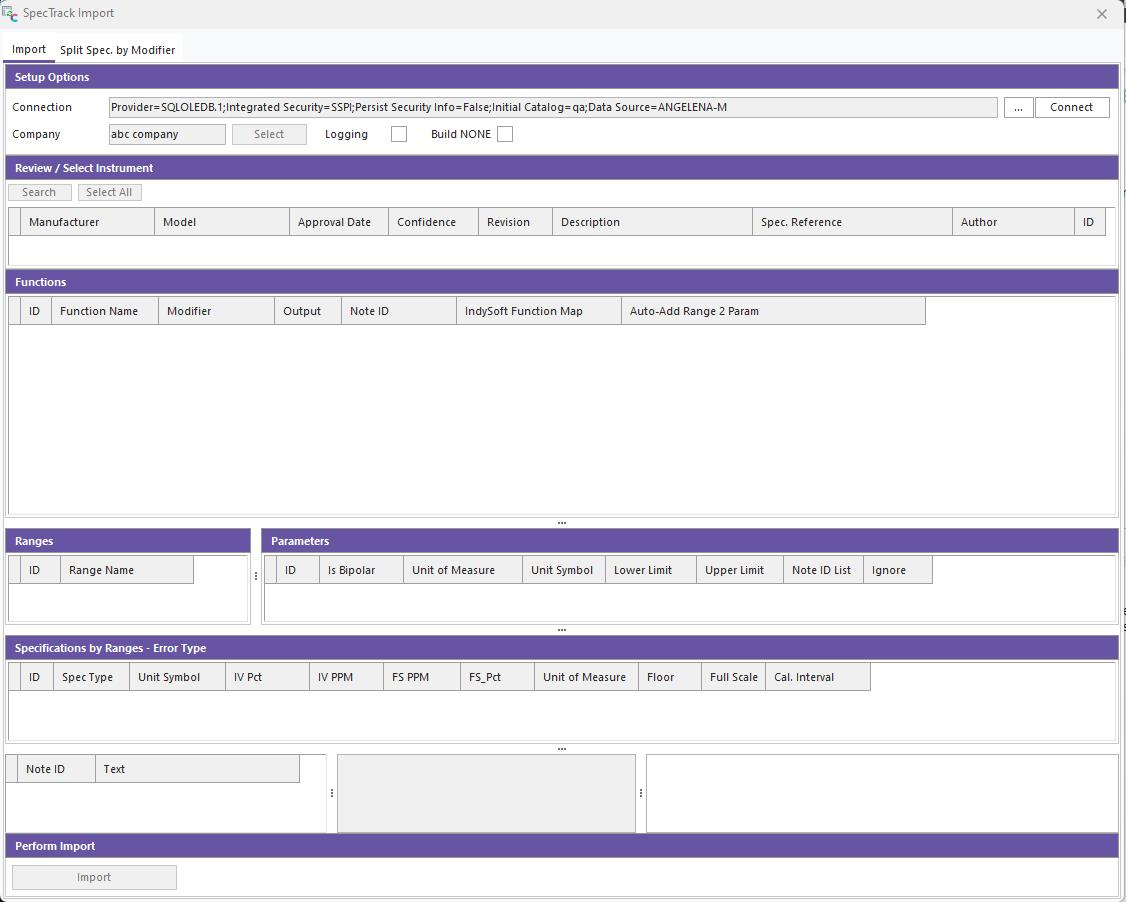Screen dimensions: 1126x902
Task: Click the splitter below Specifications grid
Action: click(562, 748)
